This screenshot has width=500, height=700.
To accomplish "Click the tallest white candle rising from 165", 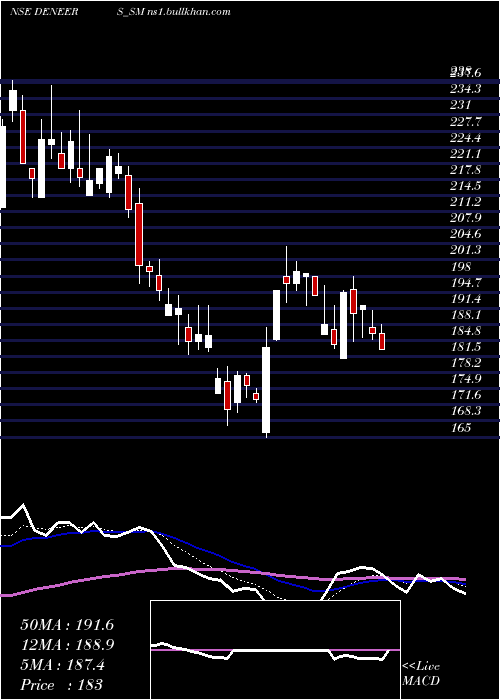I will coord(266,390).
